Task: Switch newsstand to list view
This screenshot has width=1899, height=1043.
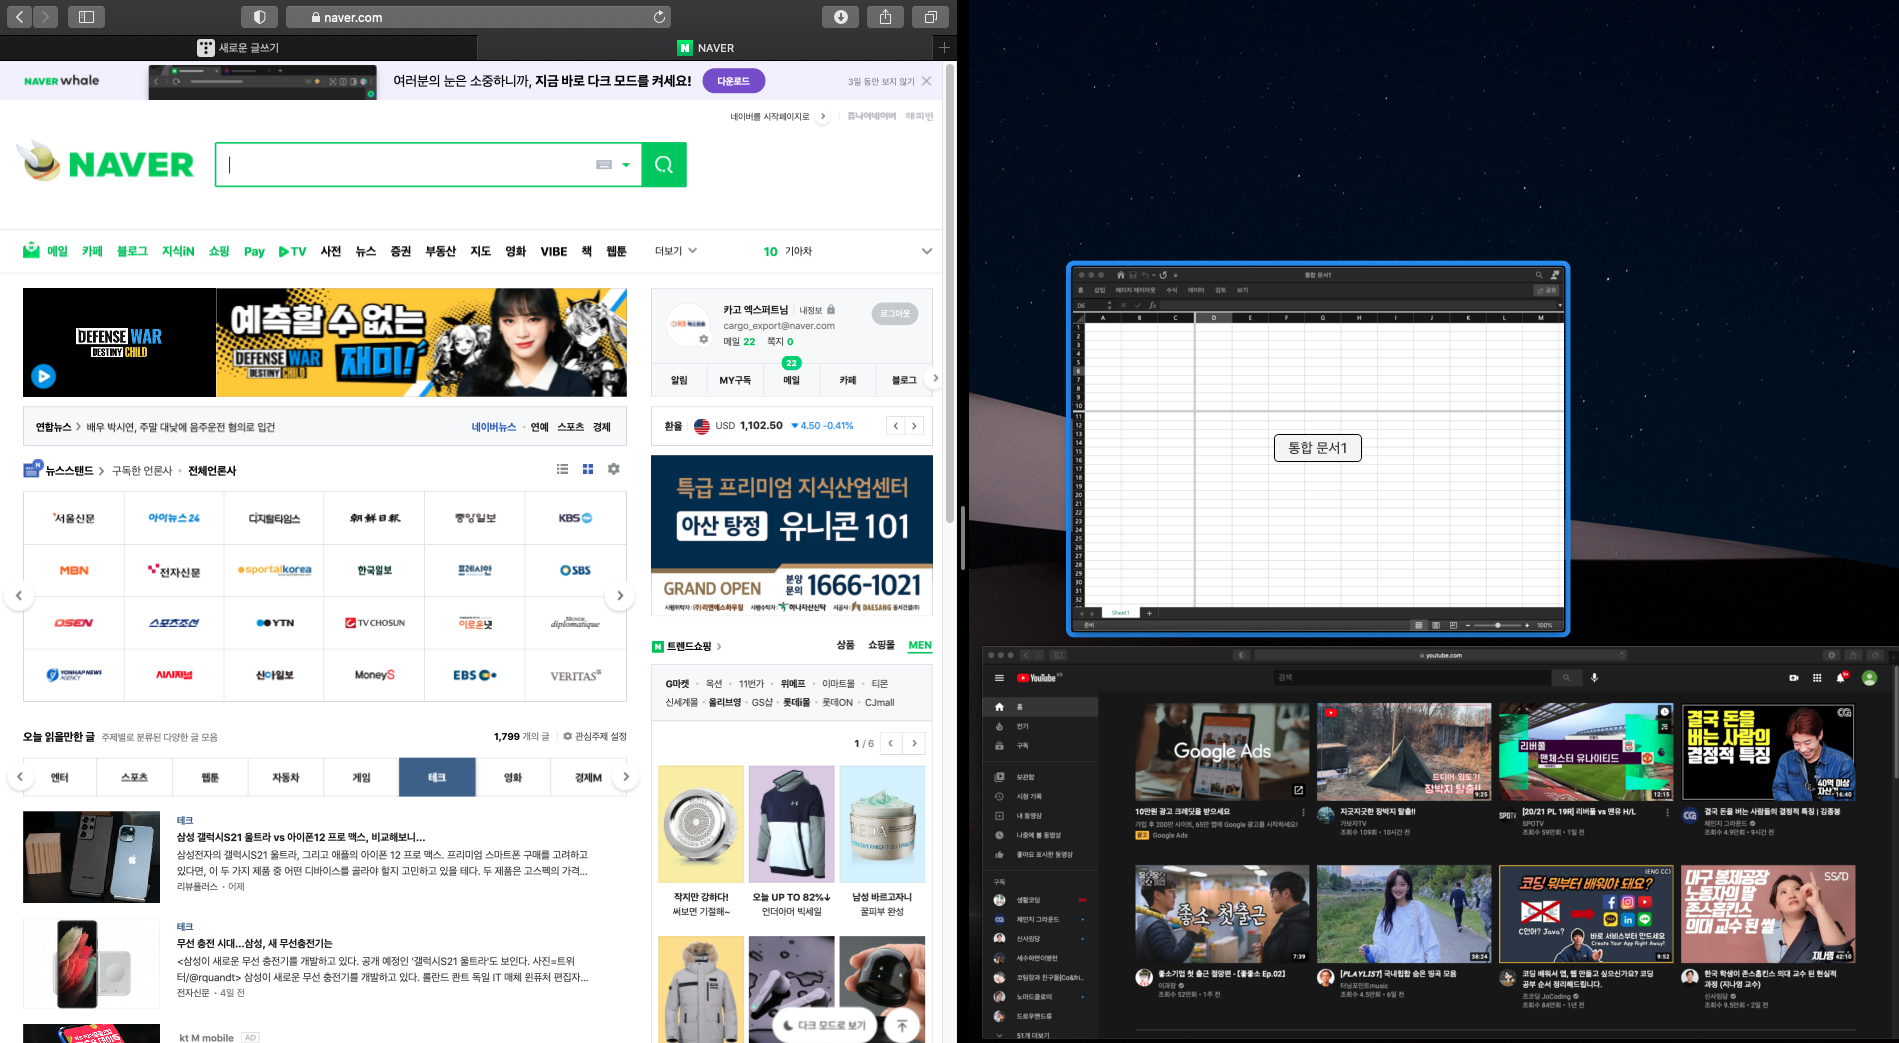Action: tap(562, 469)
